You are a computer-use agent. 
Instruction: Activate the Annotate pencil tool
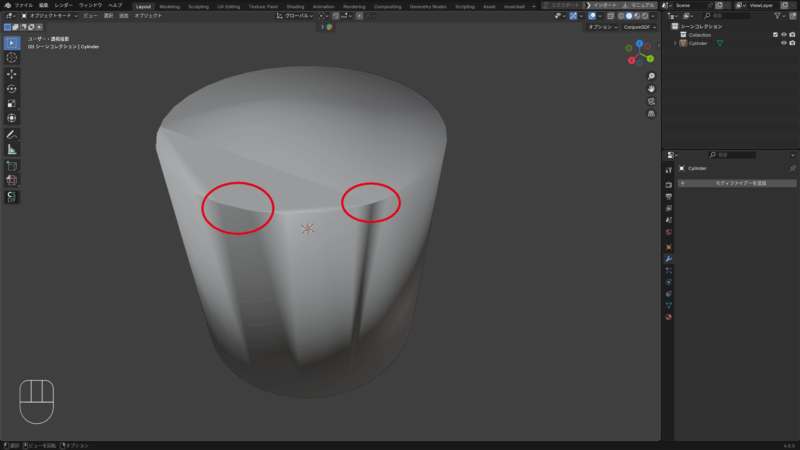(x=12, y=134)
